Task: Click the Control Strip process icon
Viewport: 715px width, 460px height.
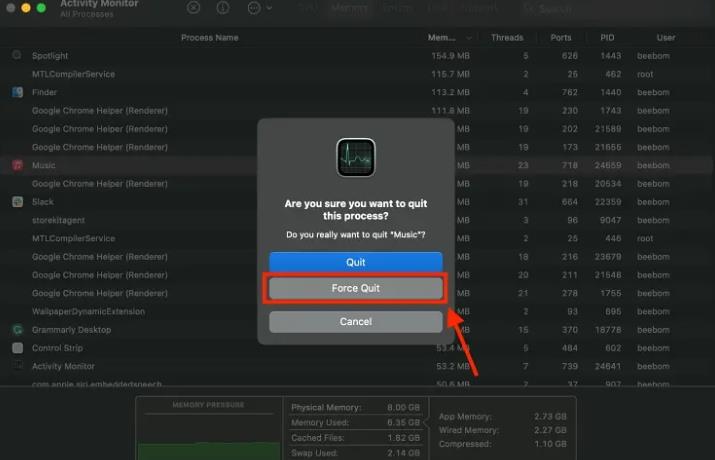Action: [18, 348]
